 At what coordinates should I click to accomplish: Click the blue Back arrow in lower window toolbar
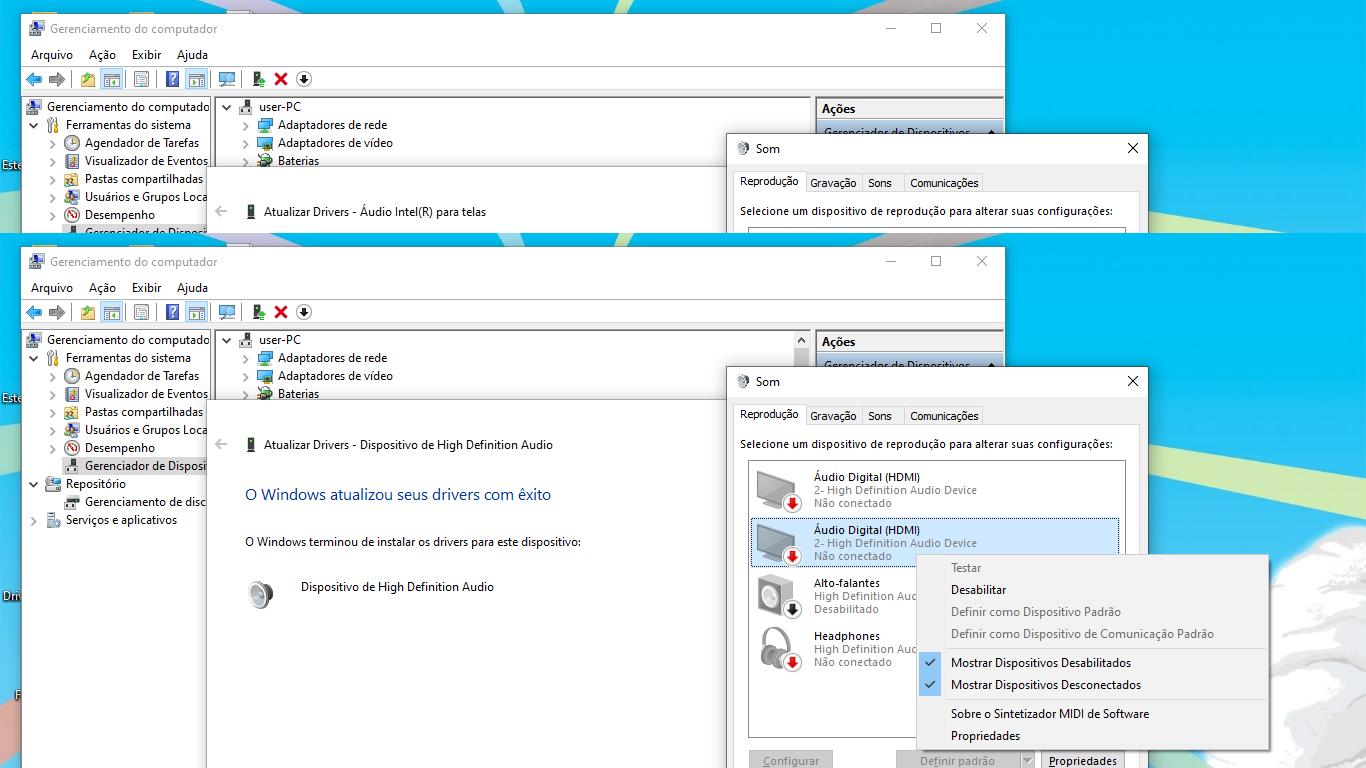pos(34,312)
